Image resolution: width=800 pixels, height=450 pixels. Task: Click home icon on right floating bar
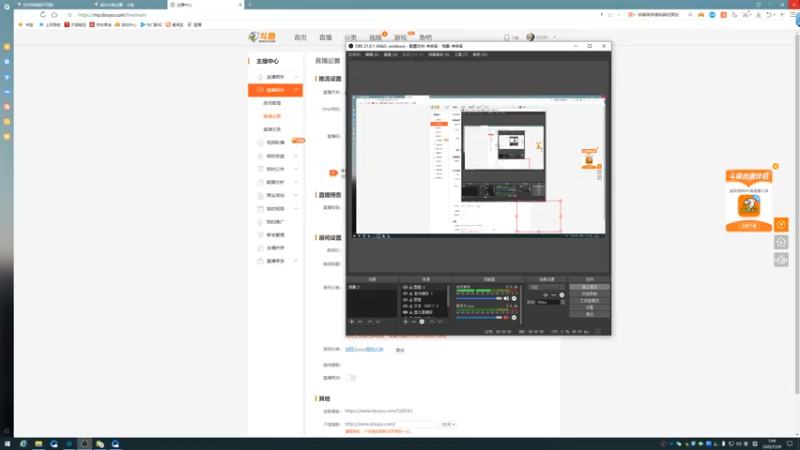click(x=781, y=242)
